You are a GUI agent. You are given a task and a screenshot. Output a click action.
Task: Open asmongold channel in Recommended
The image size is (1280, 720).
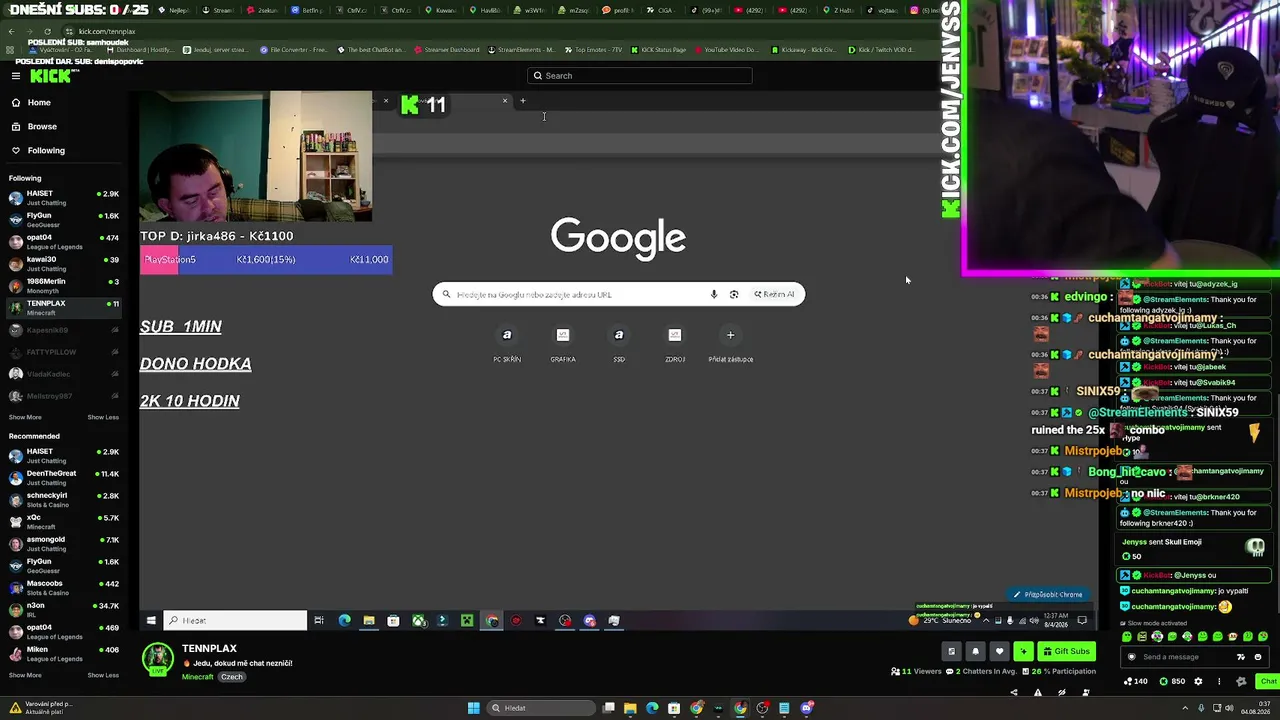tap(64, 543)
